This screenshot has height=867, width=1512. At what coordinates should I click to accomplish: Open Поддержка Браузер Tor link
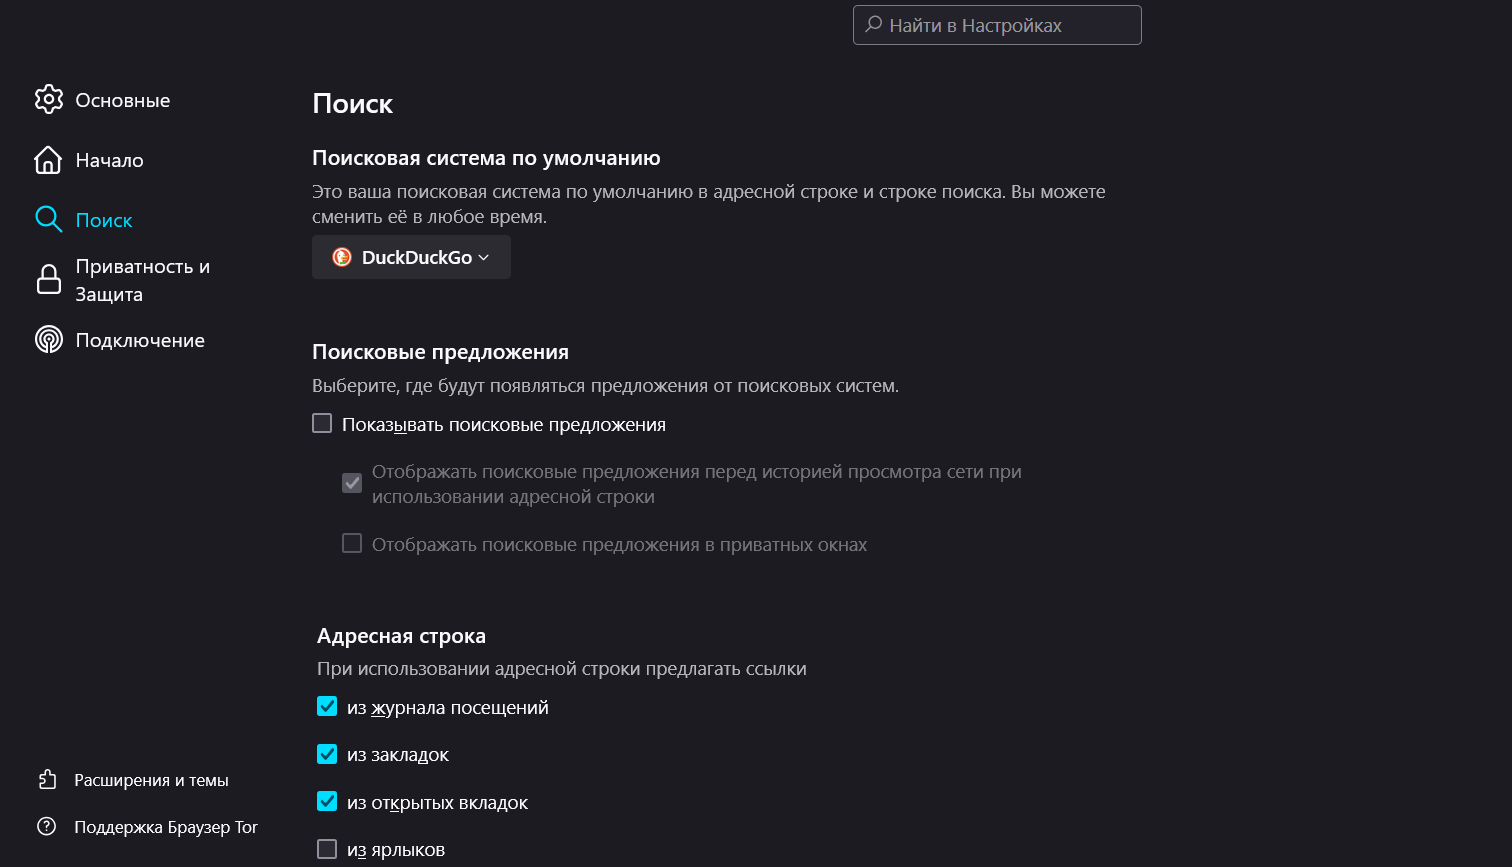pyautogui.click(x=166, y=827)
